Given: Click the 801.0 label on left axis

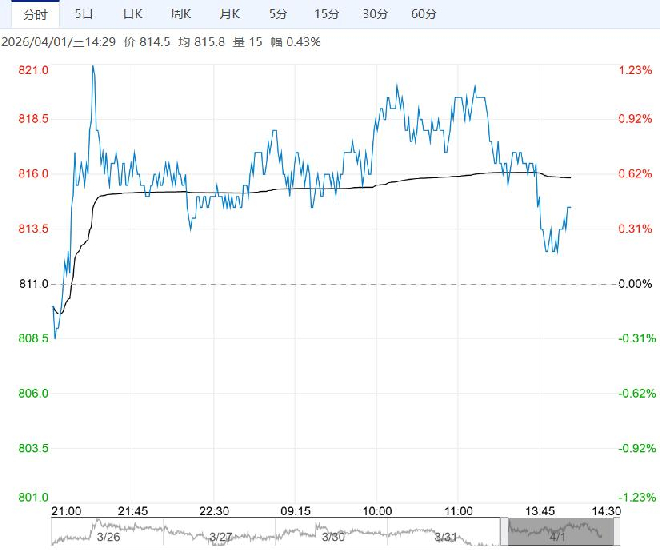Looking at the screenshot, I should 34,497.
